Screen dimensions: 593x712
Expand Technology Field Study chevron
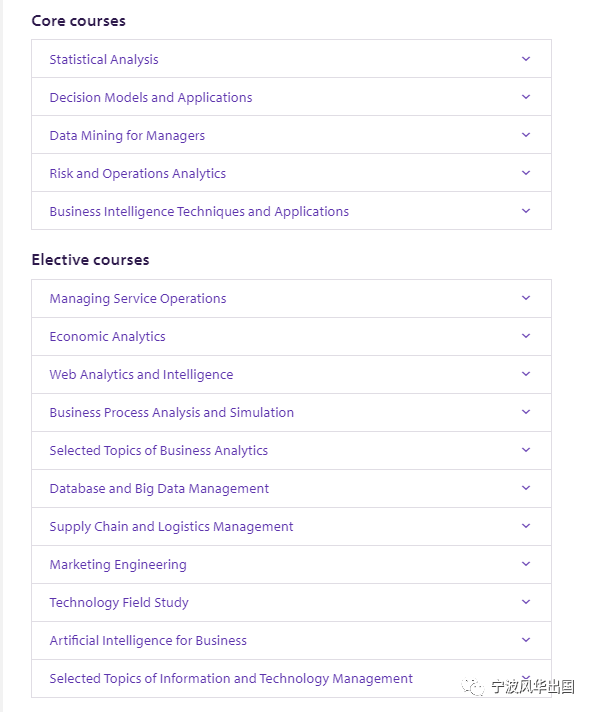point(526,602)
